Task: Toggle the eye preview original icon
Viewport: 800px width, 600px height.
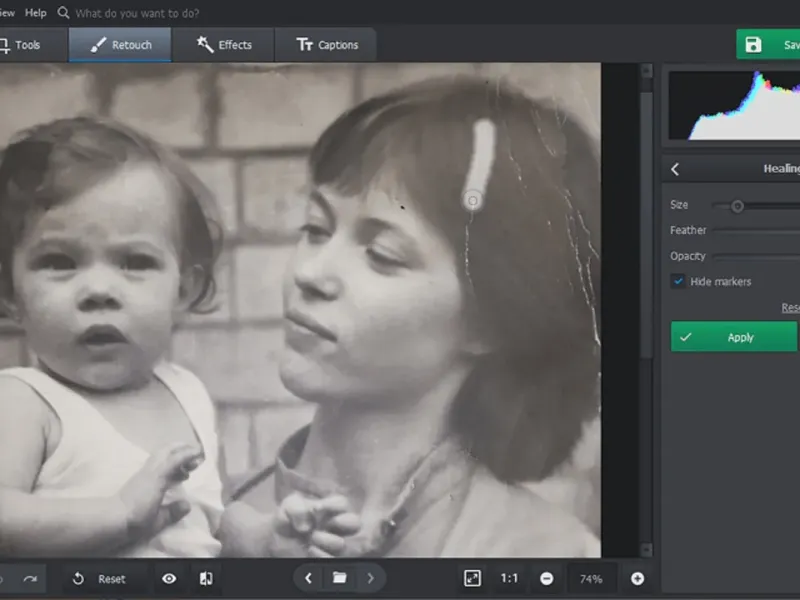Action: (169, 579)
